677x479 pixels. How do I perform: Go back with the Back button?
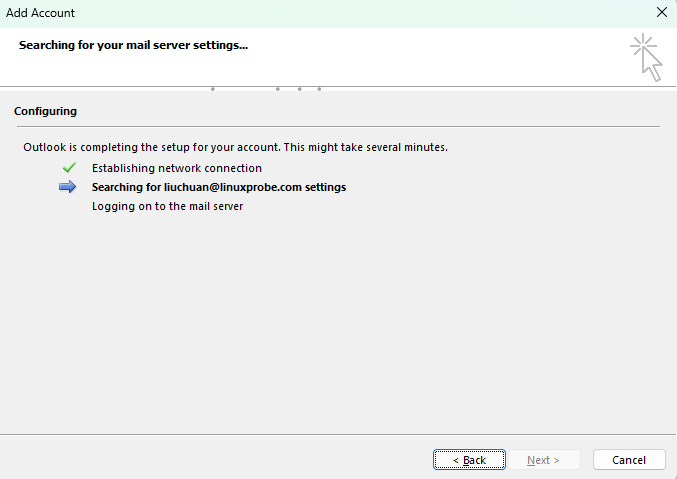point(469,460)
